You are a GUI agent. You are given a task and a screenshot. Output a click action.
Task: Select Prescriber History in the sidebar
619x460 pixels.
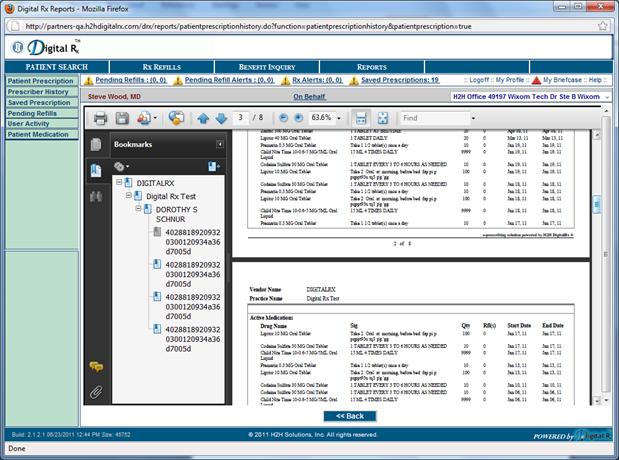click(x=38, y=91)
